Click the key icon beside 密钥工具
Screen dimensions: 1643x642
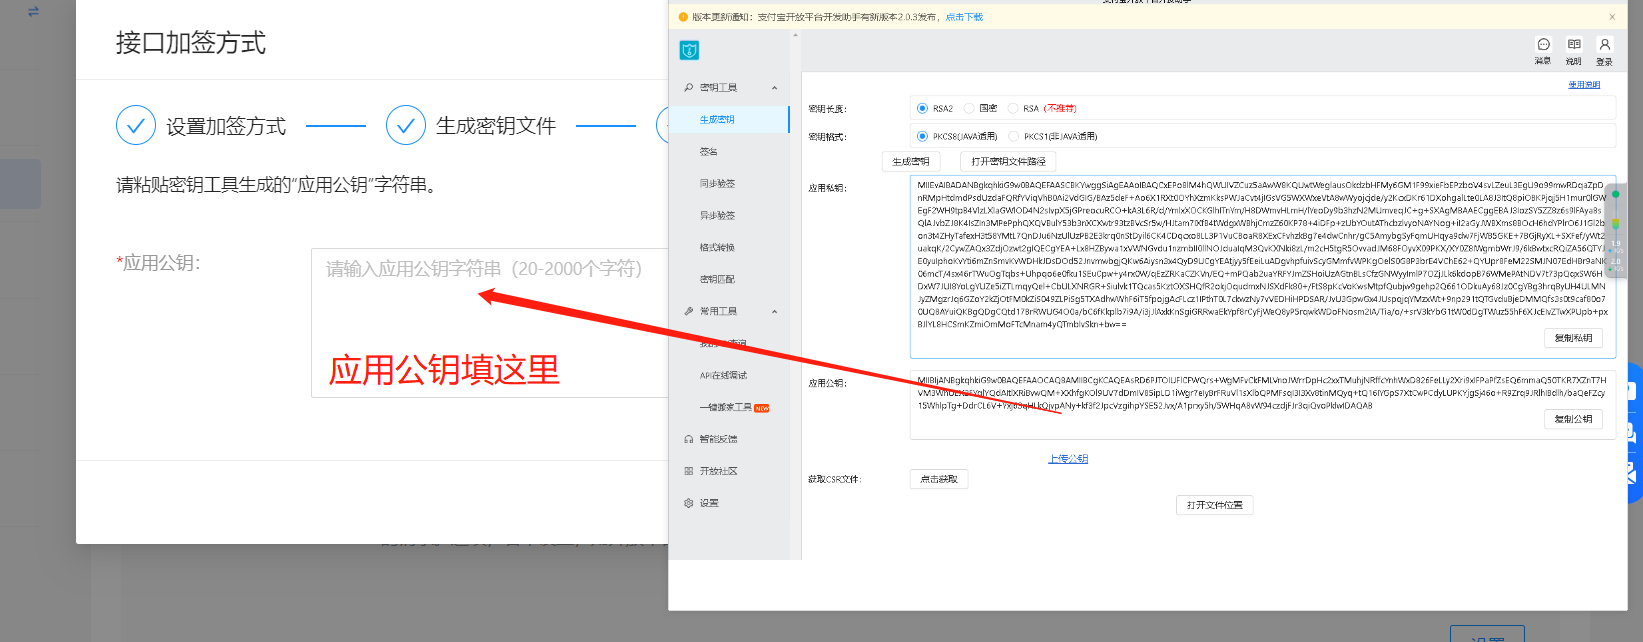(689, 88)
